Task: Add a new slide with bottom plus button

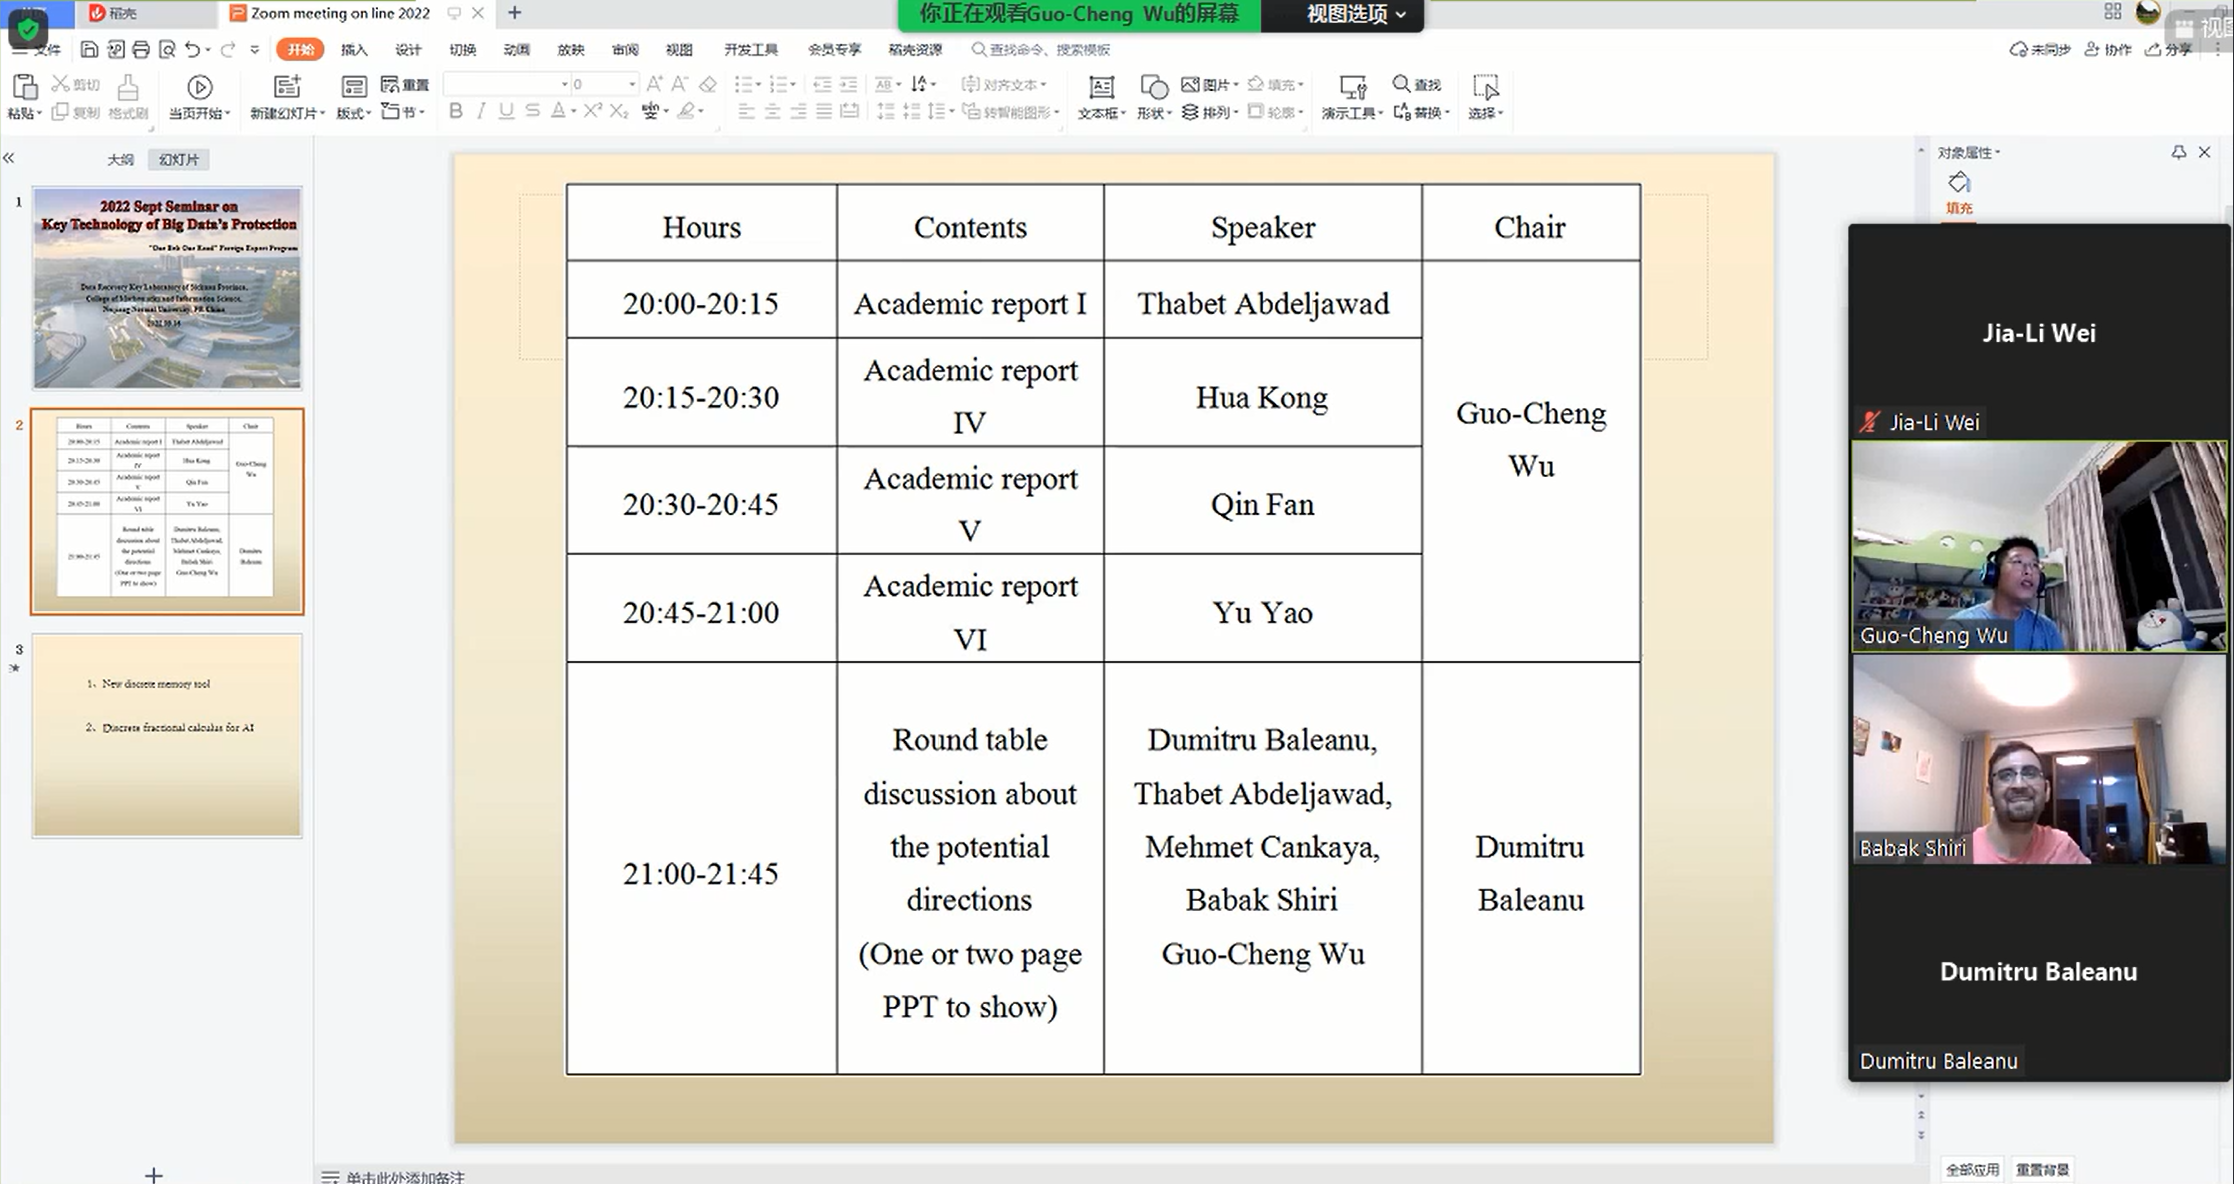Action: [x=154, y=1175]
